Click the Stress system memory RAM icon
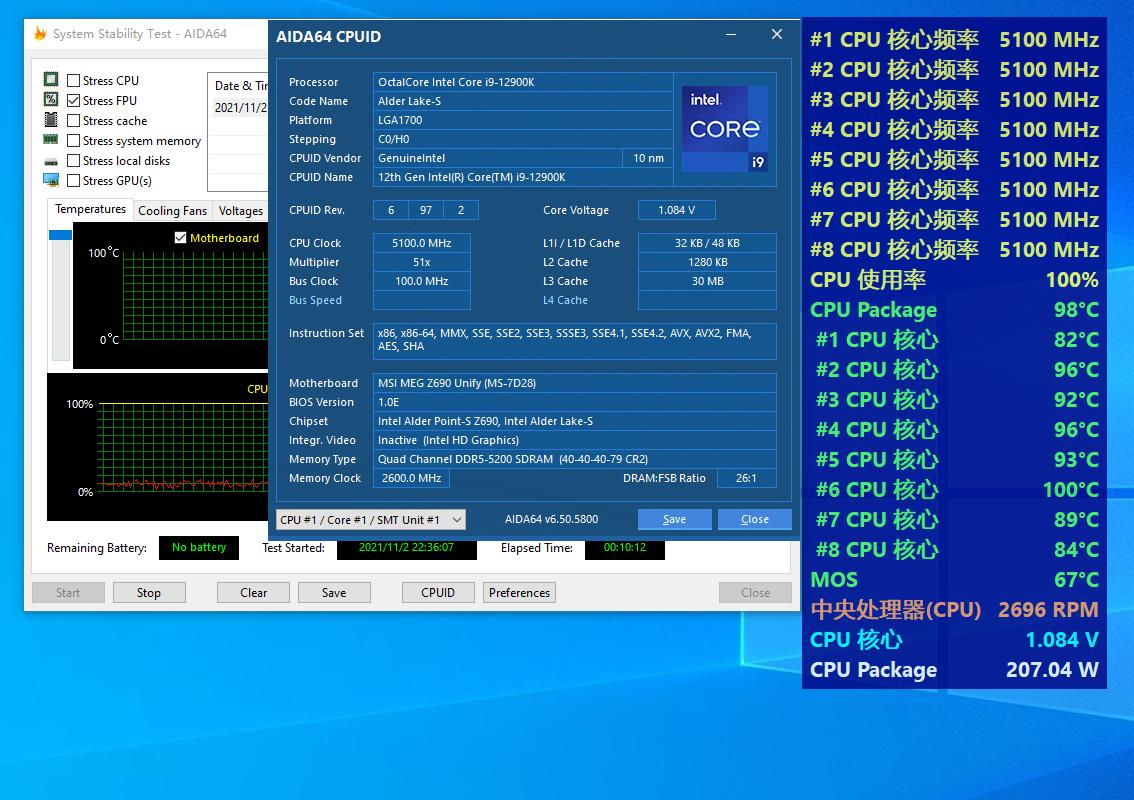The width and height of the screenshot is (1134, 800). 50,141
